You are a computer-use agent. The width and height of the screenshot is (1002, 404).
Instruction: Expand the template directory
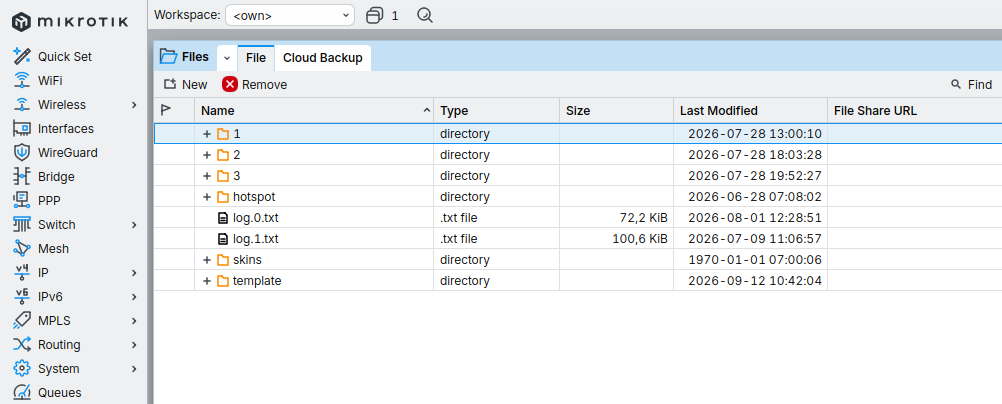pyautogui.click(x=206, y=281)
